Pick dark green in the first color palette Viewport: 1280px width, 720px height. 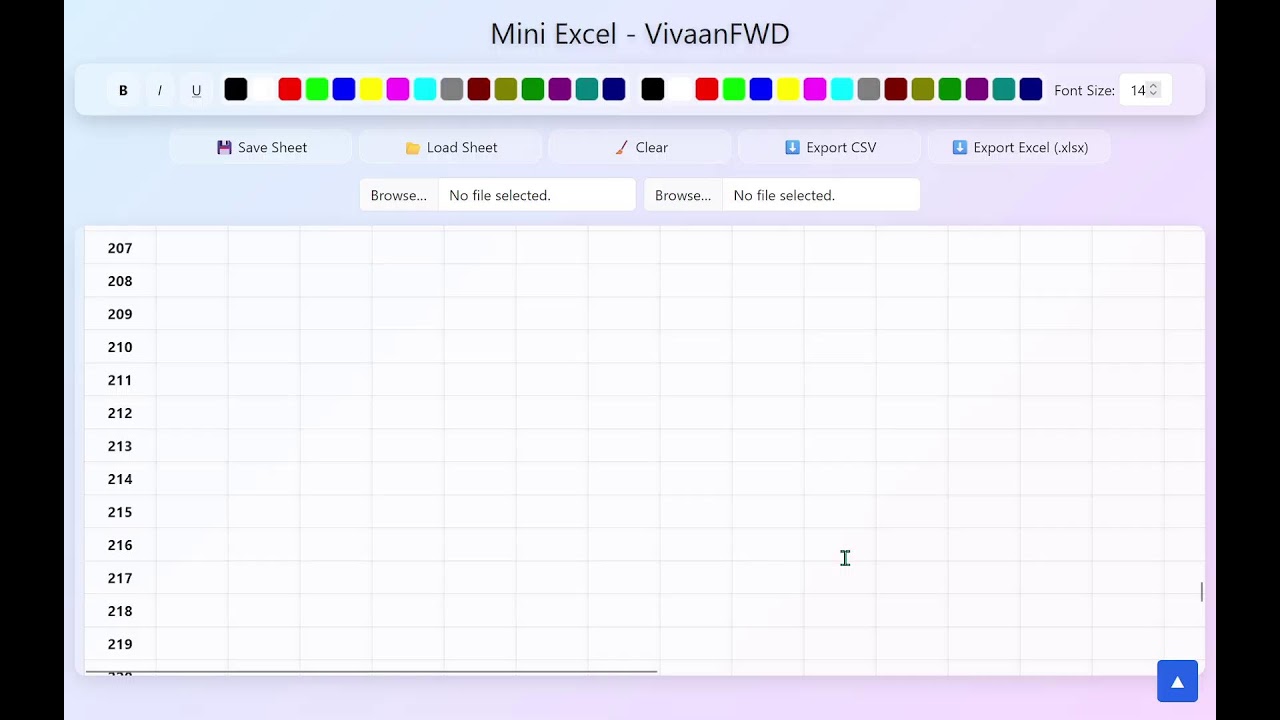[533, 90]
